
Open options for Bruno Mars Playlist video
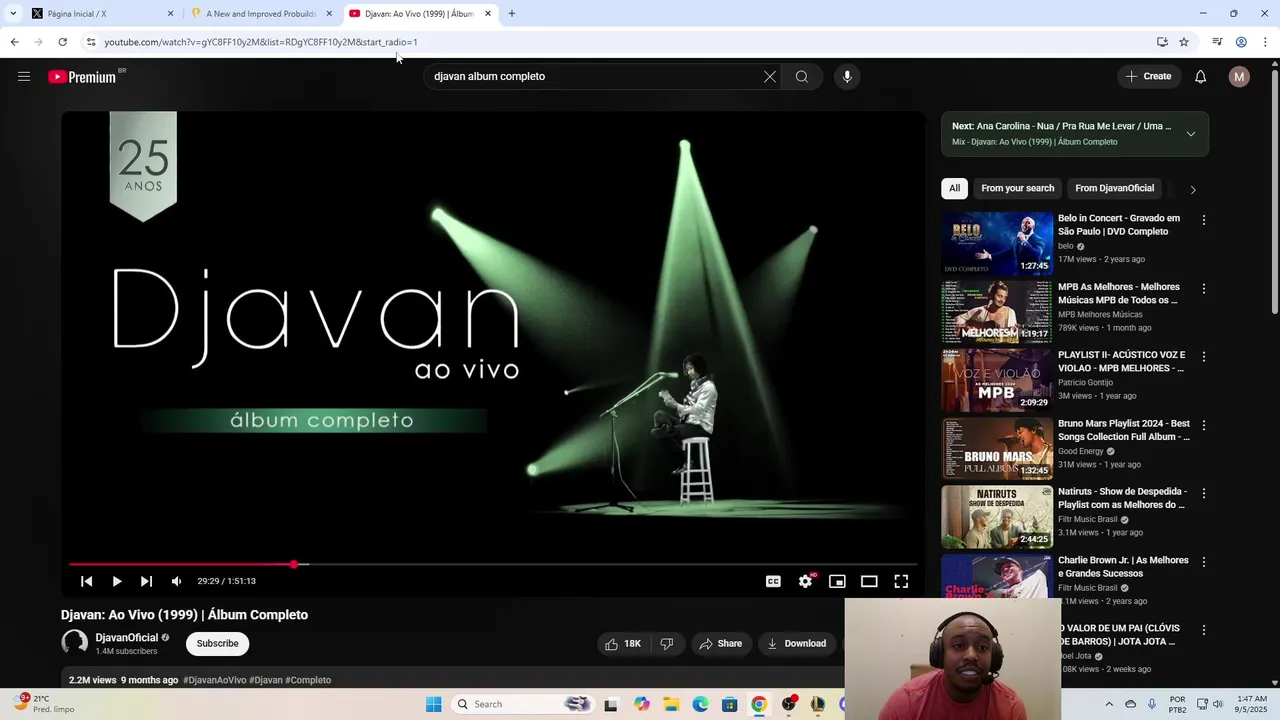pos(1203,425)
